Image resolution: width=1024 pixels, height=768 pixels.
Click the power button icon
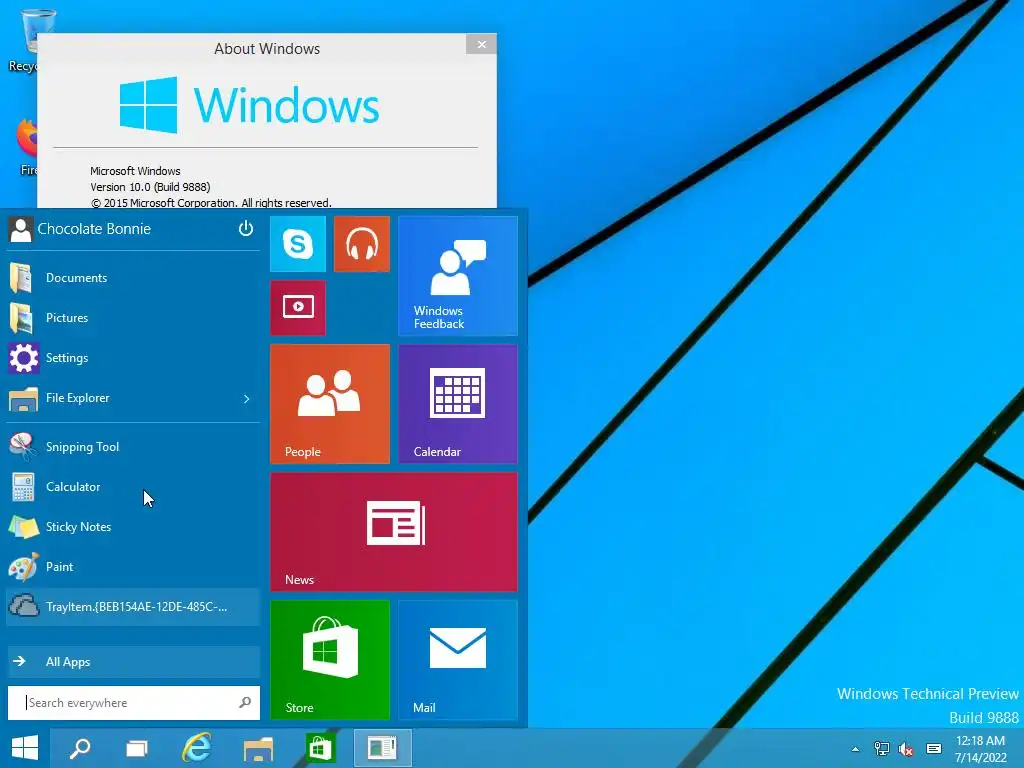point(246,229)
